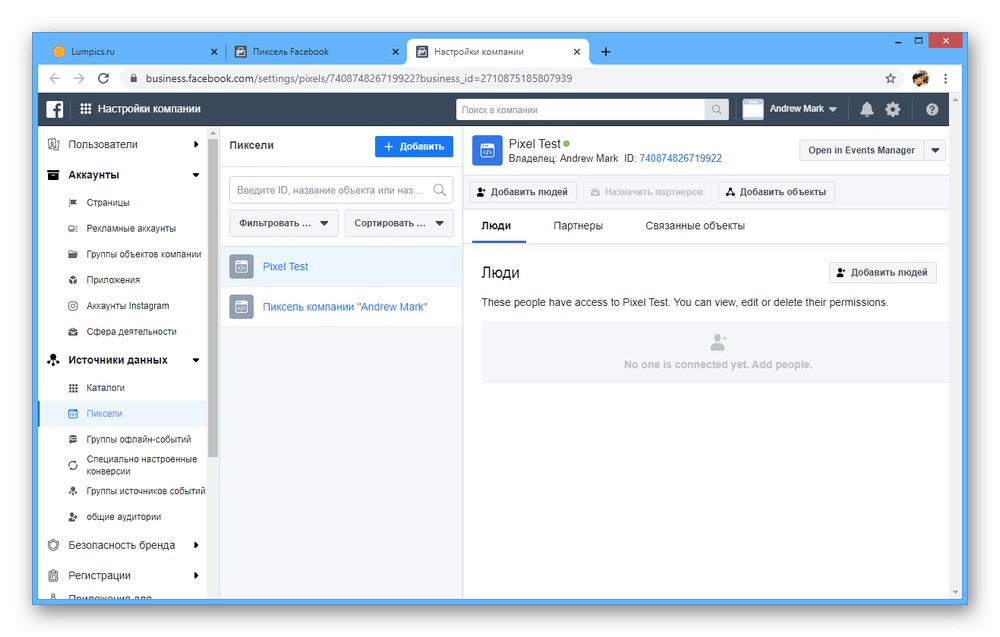Click the Пользователи sidebar icon

[54, 145]
